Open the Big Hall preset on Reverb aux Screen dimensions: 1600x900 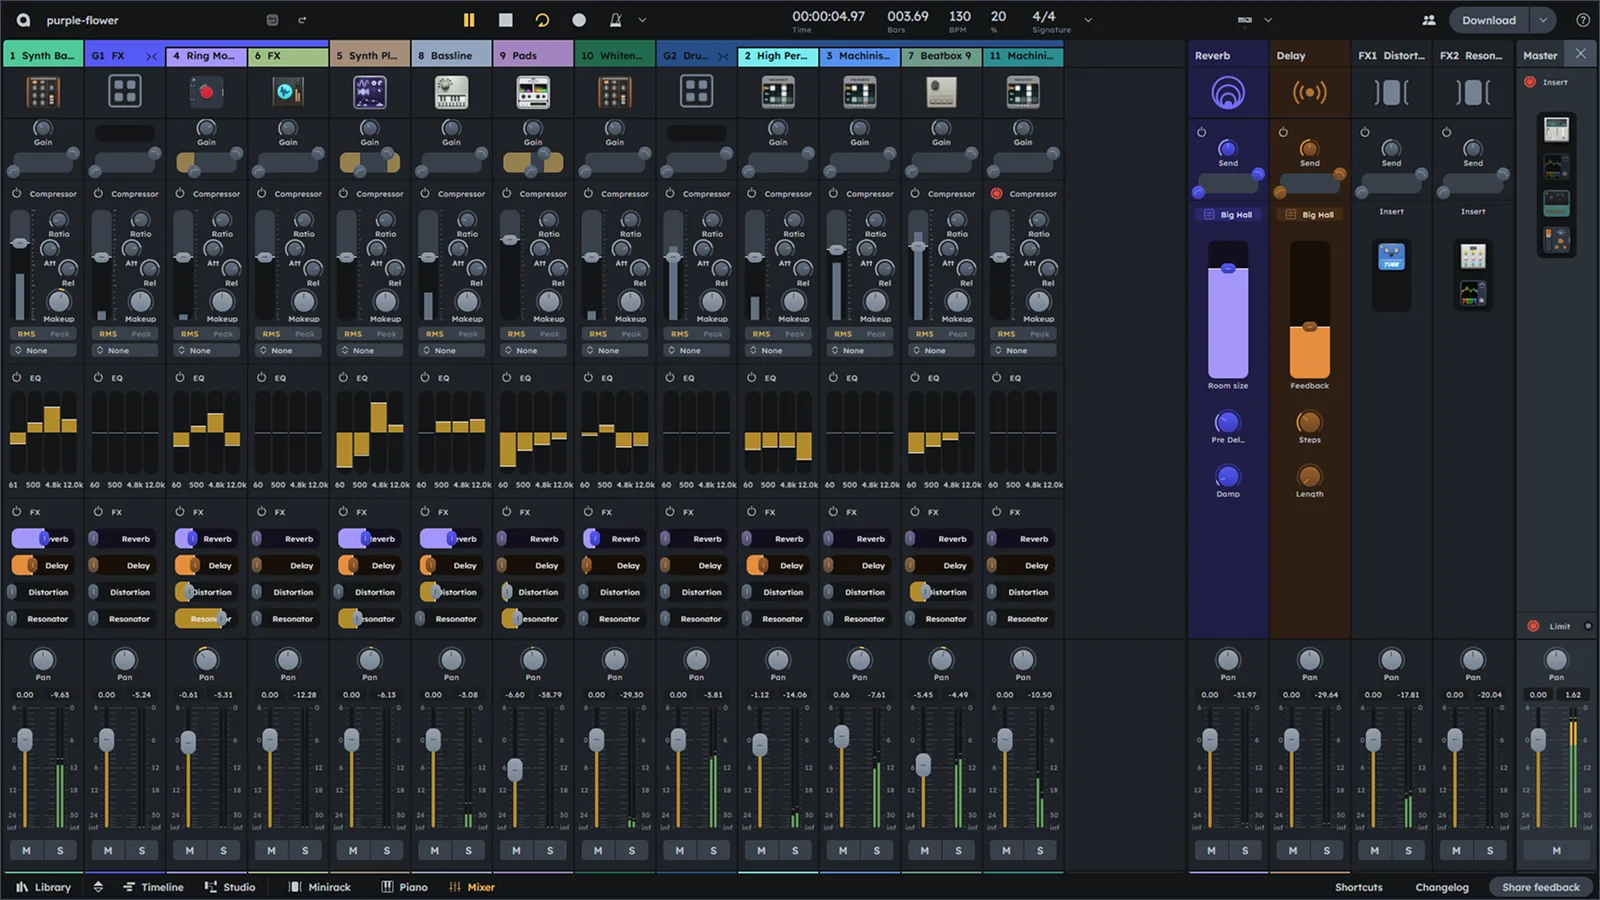(1228, 214)
